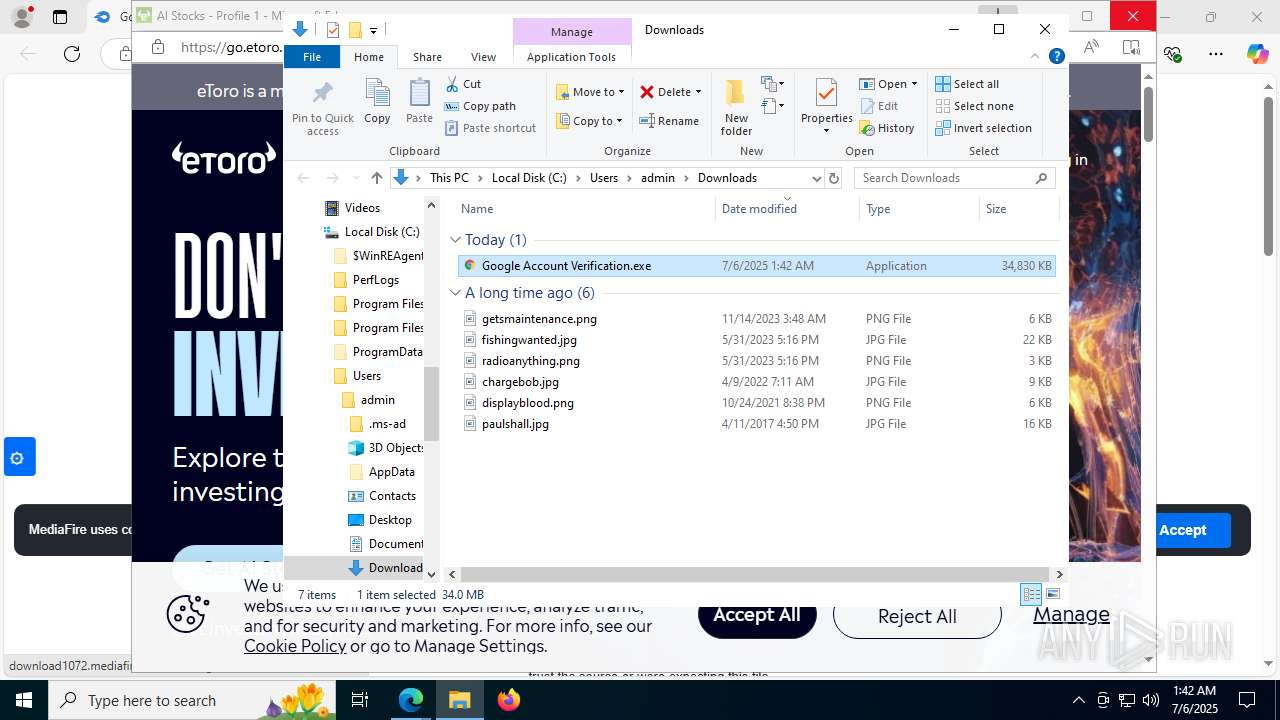The width and height of the screenshot is (1280, 720).
Task: Select Google Account Verification.exe file
Action: click(757, 266)
